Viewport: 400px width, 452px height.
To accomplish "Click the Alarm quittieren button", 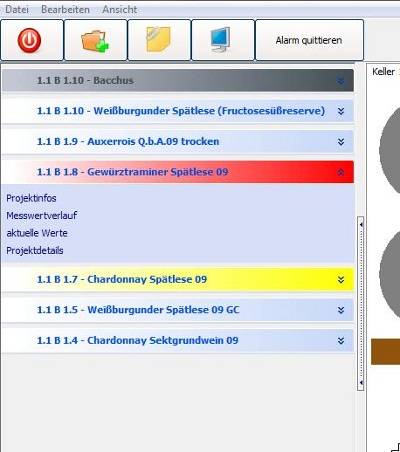I will [x=309, y=40].
